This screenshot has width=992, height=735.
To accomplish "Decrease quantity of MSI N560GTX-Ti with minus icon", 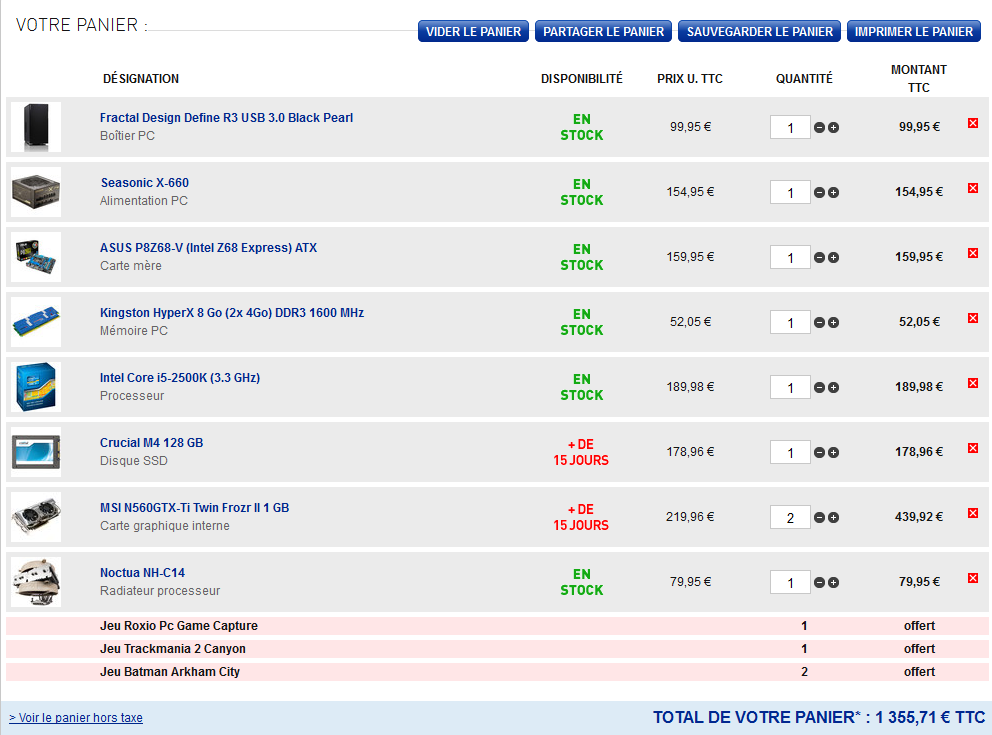I will coord(819,518).
